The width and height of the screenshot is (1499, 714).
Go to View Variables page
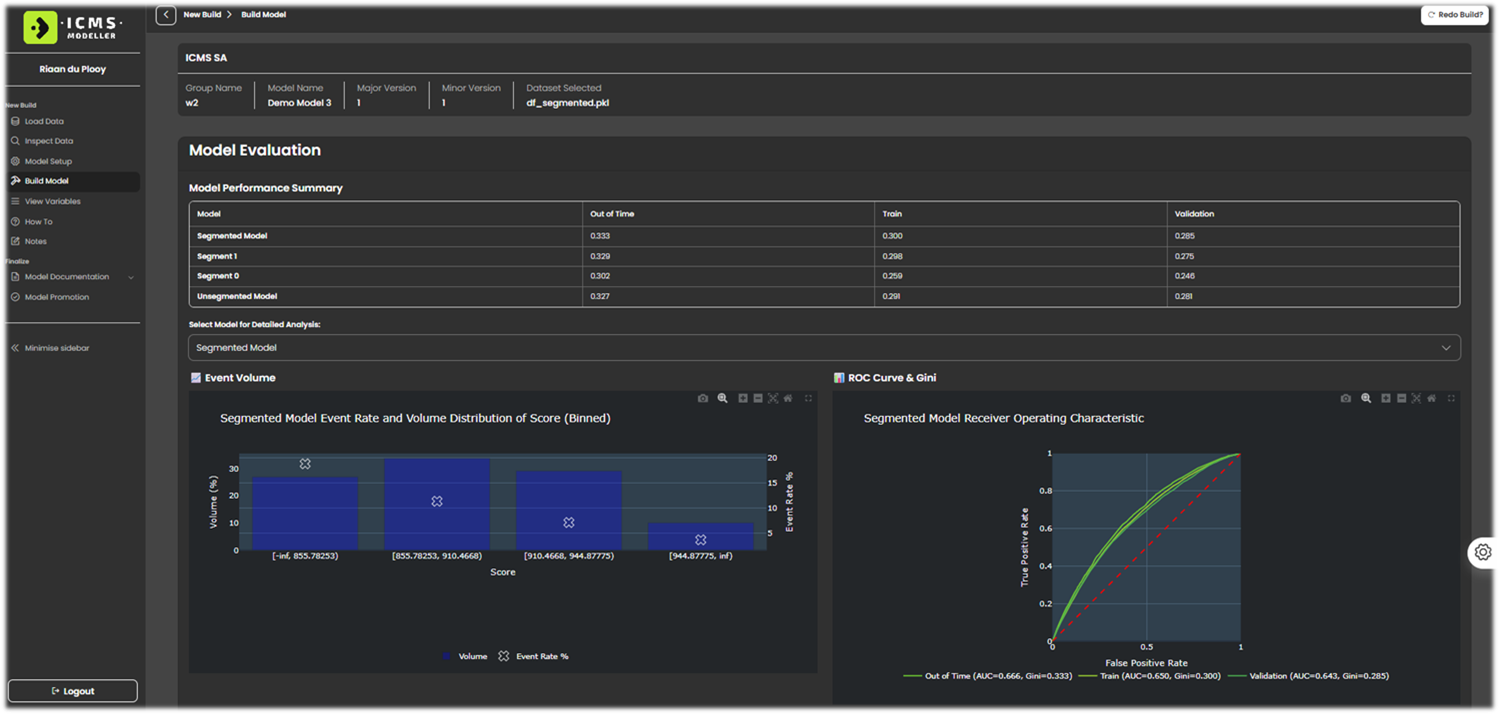(52, 201)
